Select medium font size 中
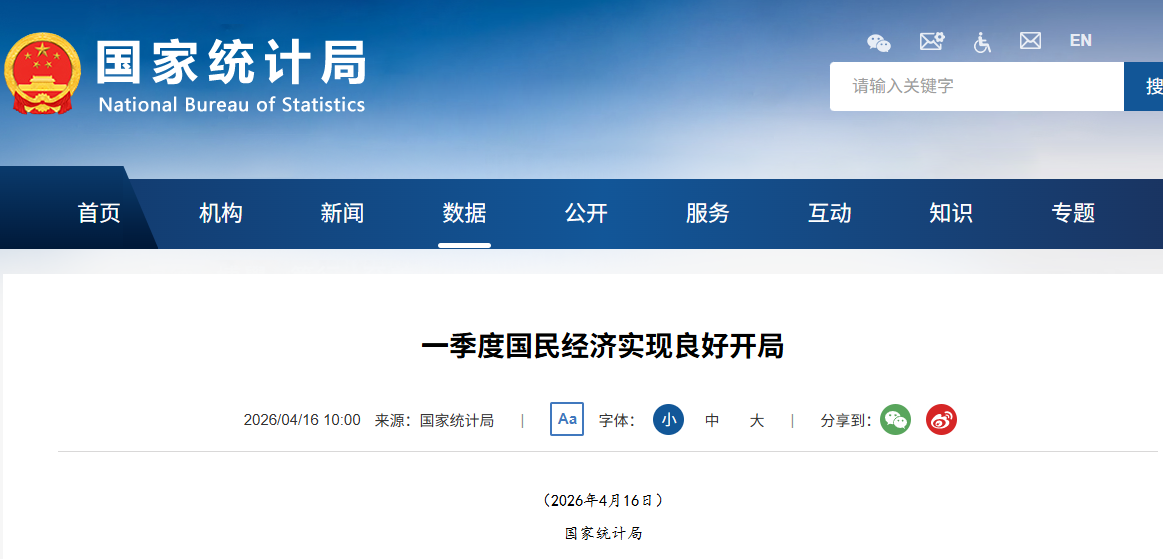 pos(712,420)
